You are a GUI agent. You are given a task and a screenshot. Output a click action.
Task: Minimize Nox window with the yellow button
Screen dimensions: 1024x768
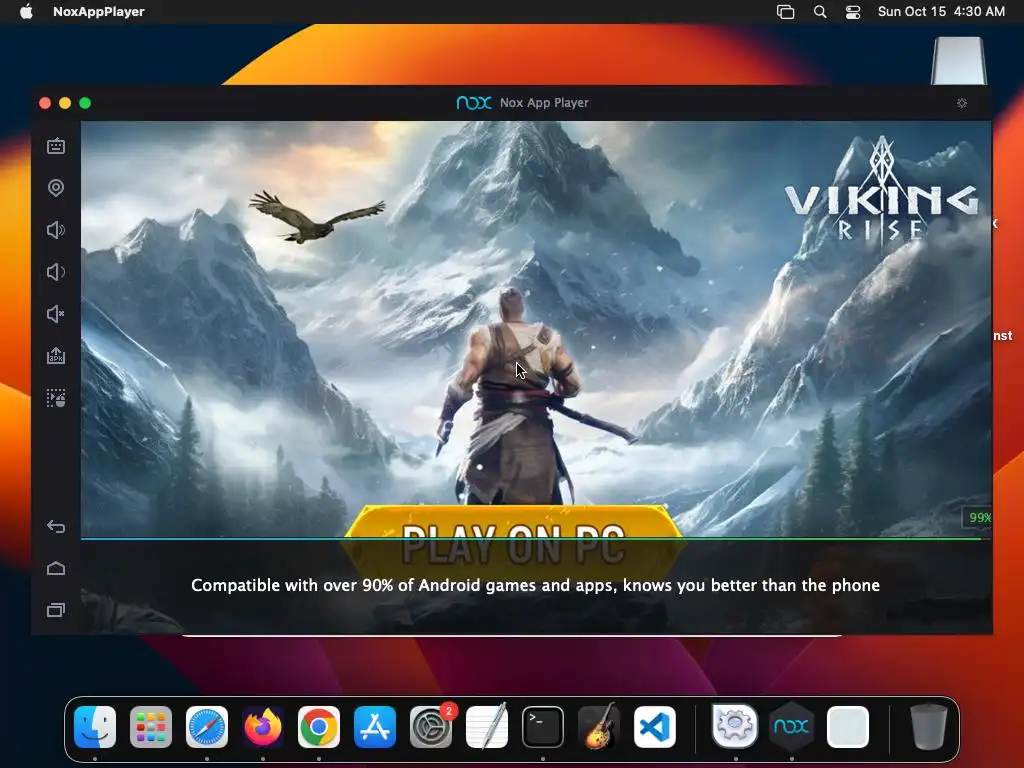point(65,103)
